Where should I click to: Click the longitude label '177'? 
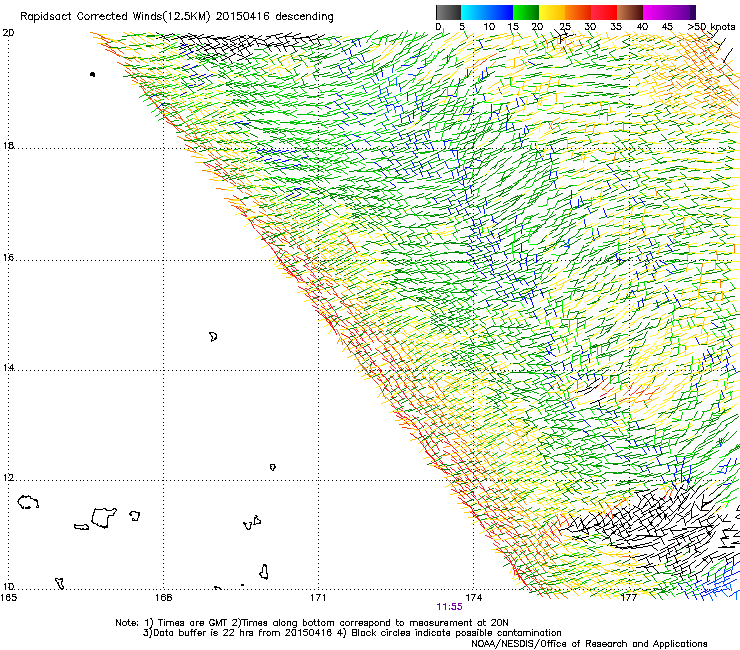pyautogui.click(x=628, y=598)
